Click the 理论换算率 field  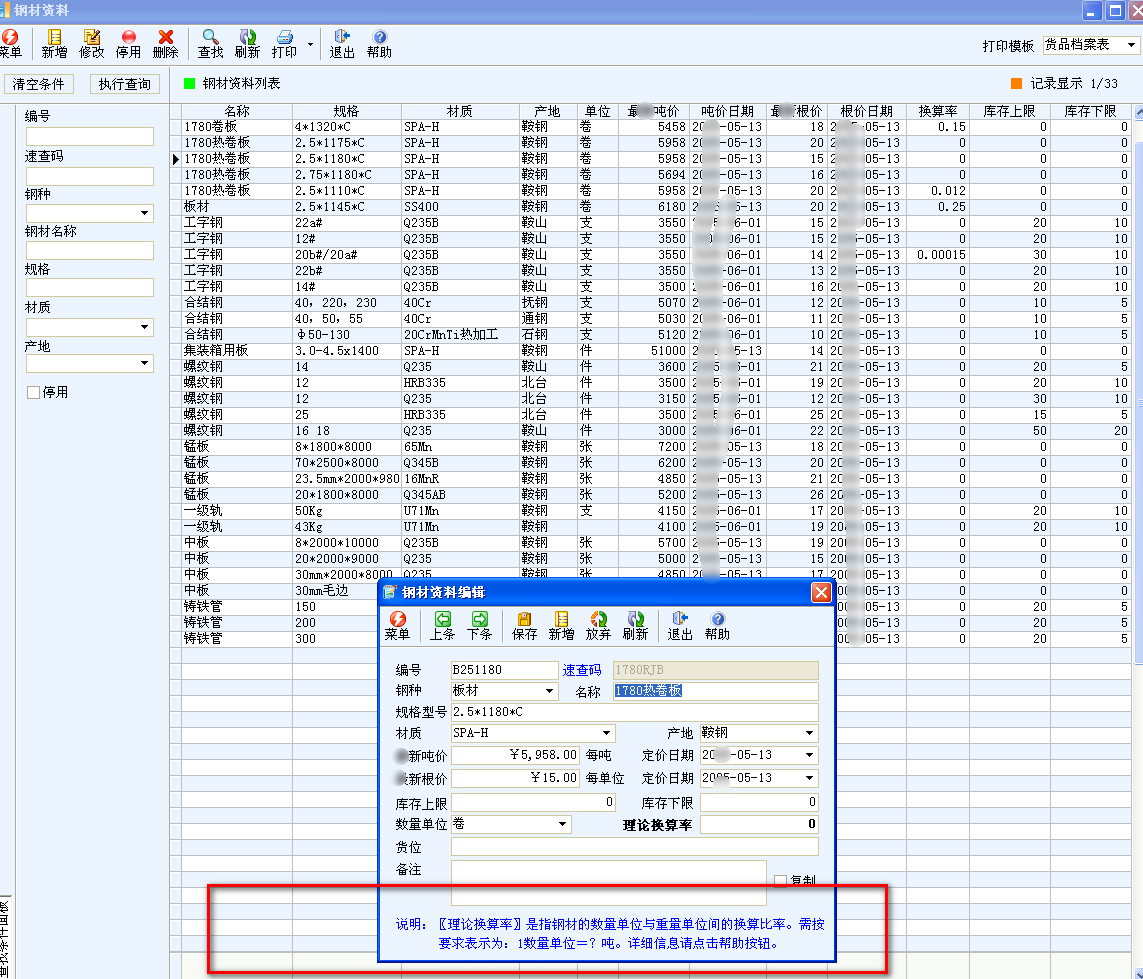point(759,824)
